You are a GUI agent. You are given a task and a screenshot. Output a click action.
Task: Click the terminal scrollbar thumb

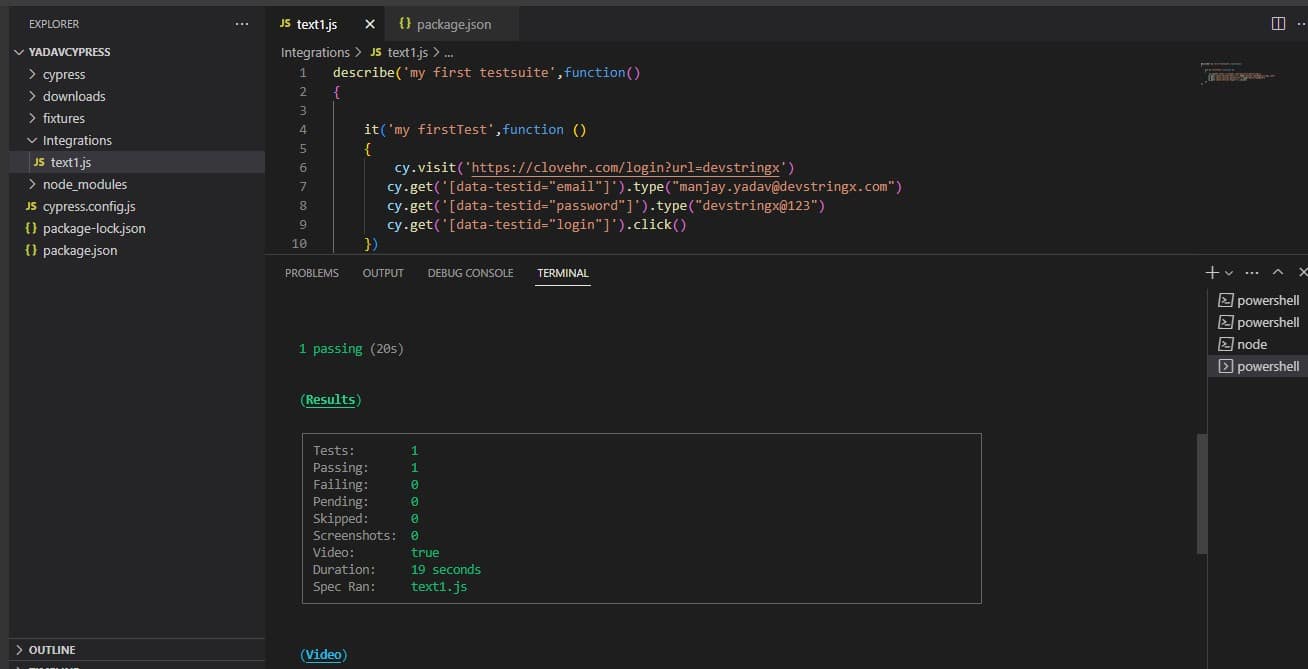tap(1201, 493)
